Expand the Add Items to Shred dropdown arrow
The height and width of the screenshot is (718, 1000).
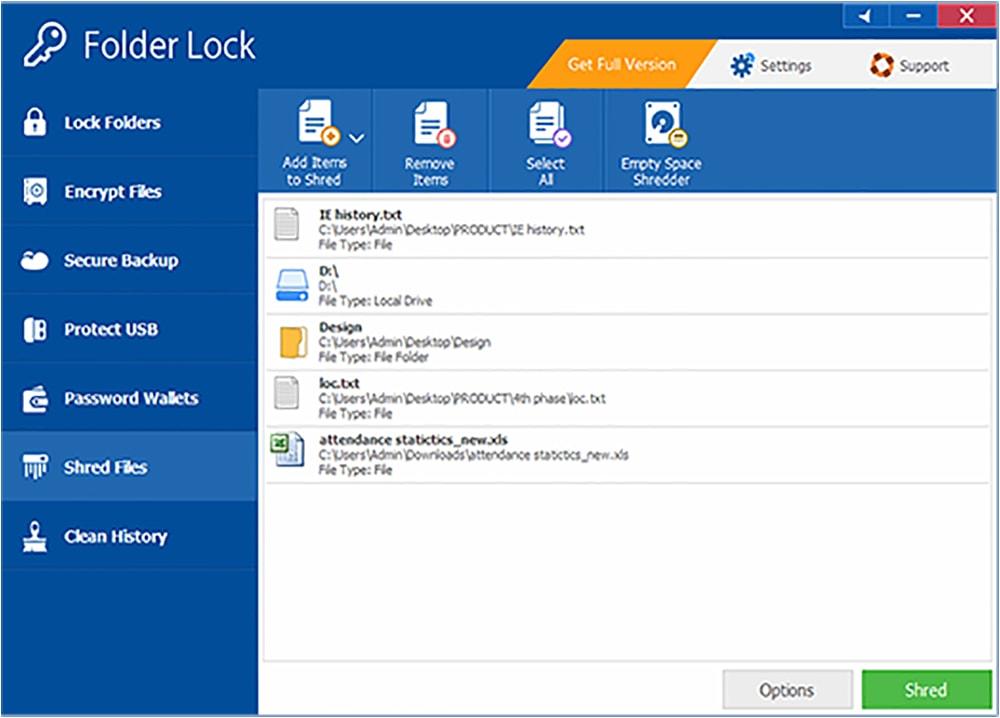(x=357, y=138)
